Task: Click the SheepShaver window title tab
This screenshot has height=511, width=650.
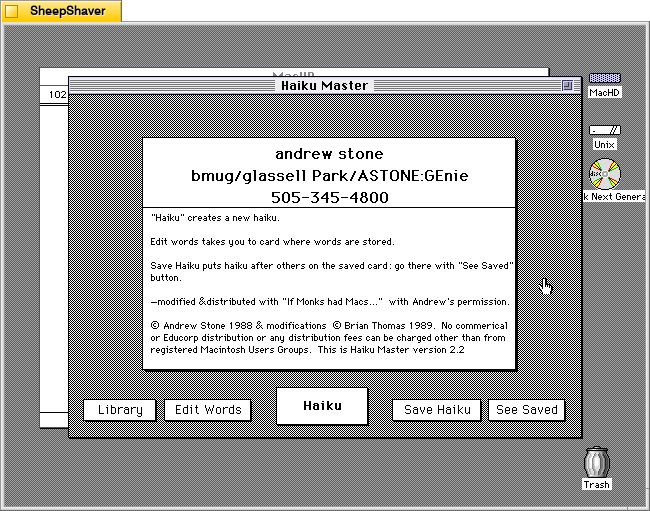Action: pos(62,11)
